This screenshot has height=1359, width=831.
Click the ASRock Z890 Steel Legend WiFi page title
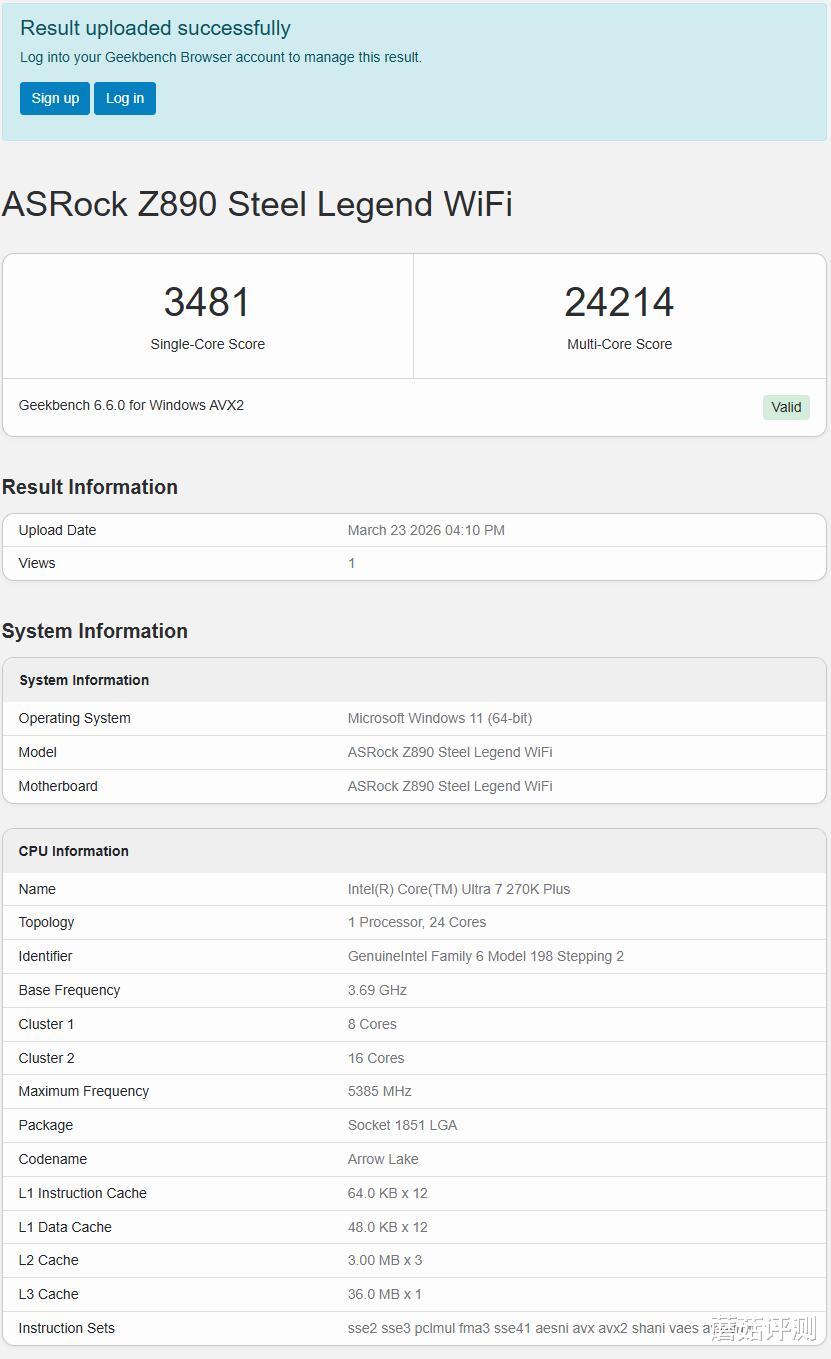click(257, 204)
